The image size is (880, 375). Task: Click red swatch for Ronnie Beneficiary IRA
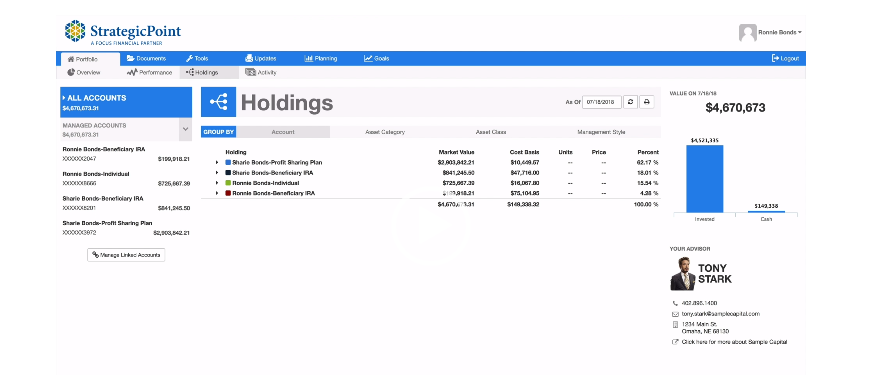[x=228, y=193]
